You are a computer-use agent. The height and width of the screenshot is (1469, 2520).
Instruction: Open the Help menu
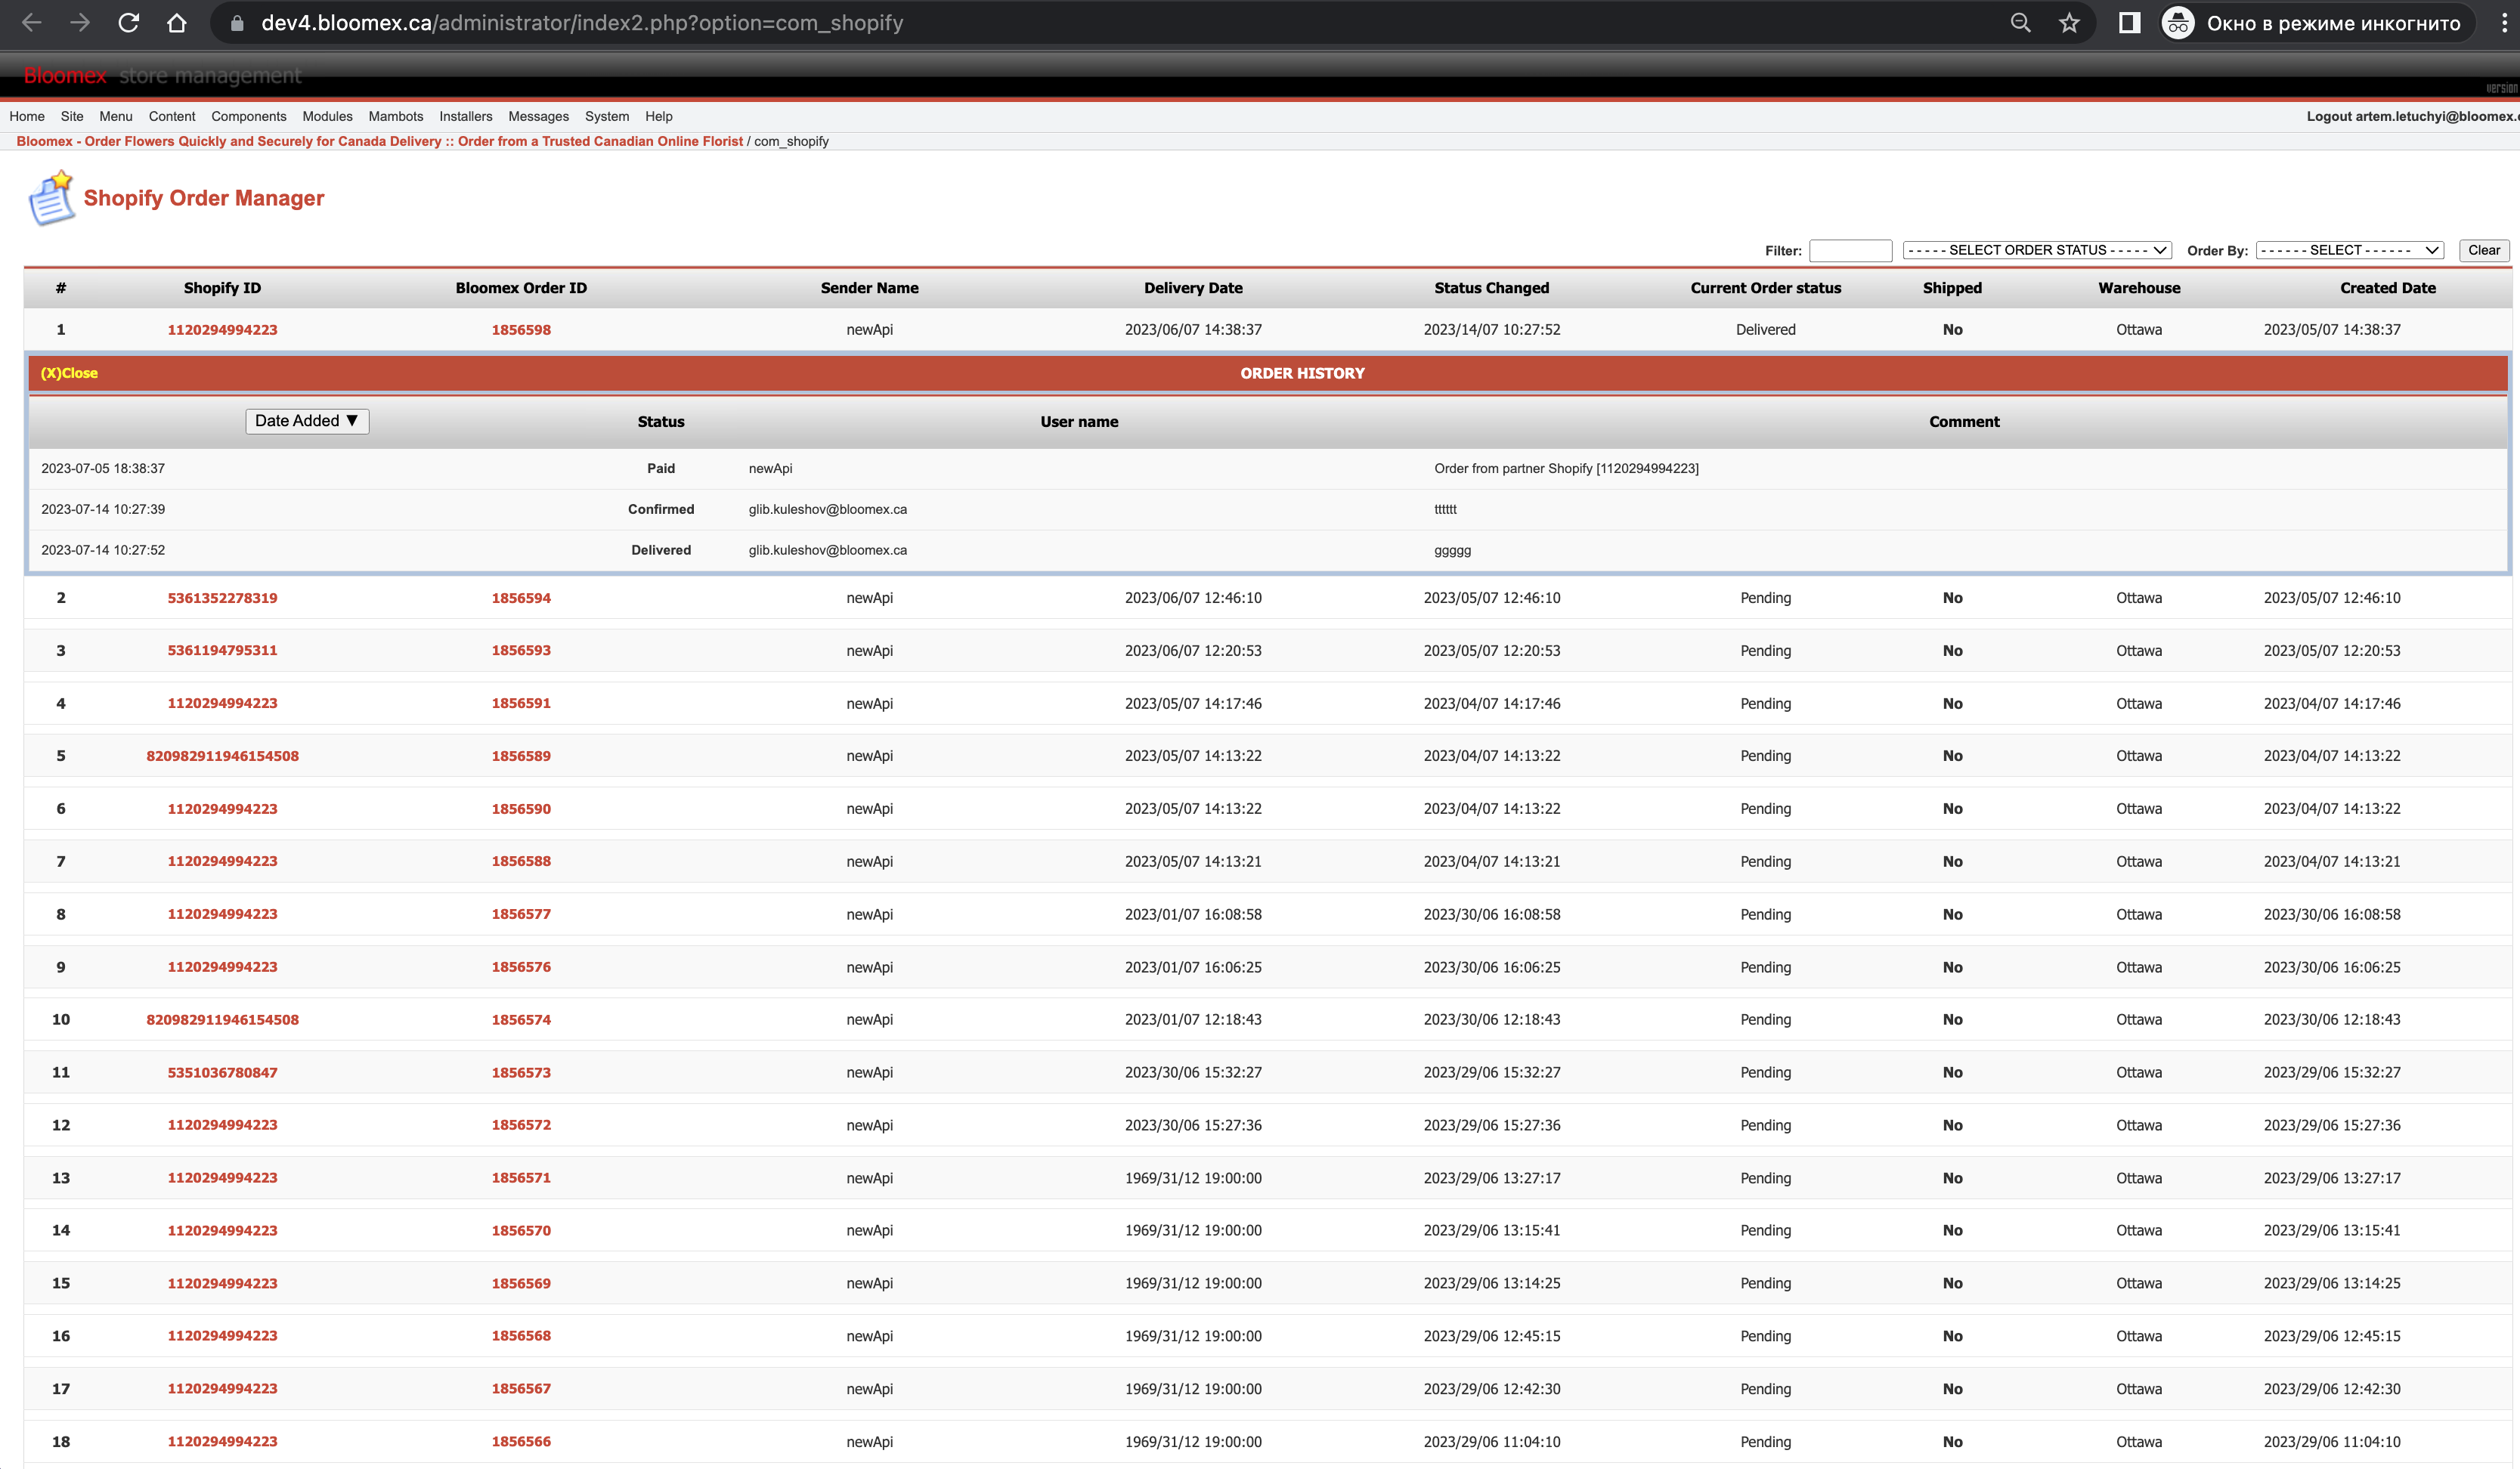pyautogui.click(x=659, y=116)
